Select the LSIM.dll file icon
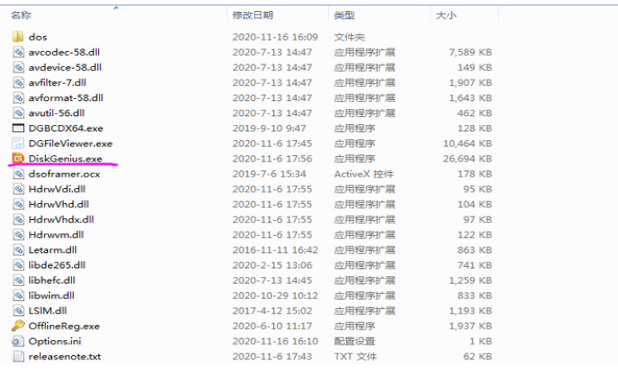This screenshot has width=618, height=385. coord(18,311)
